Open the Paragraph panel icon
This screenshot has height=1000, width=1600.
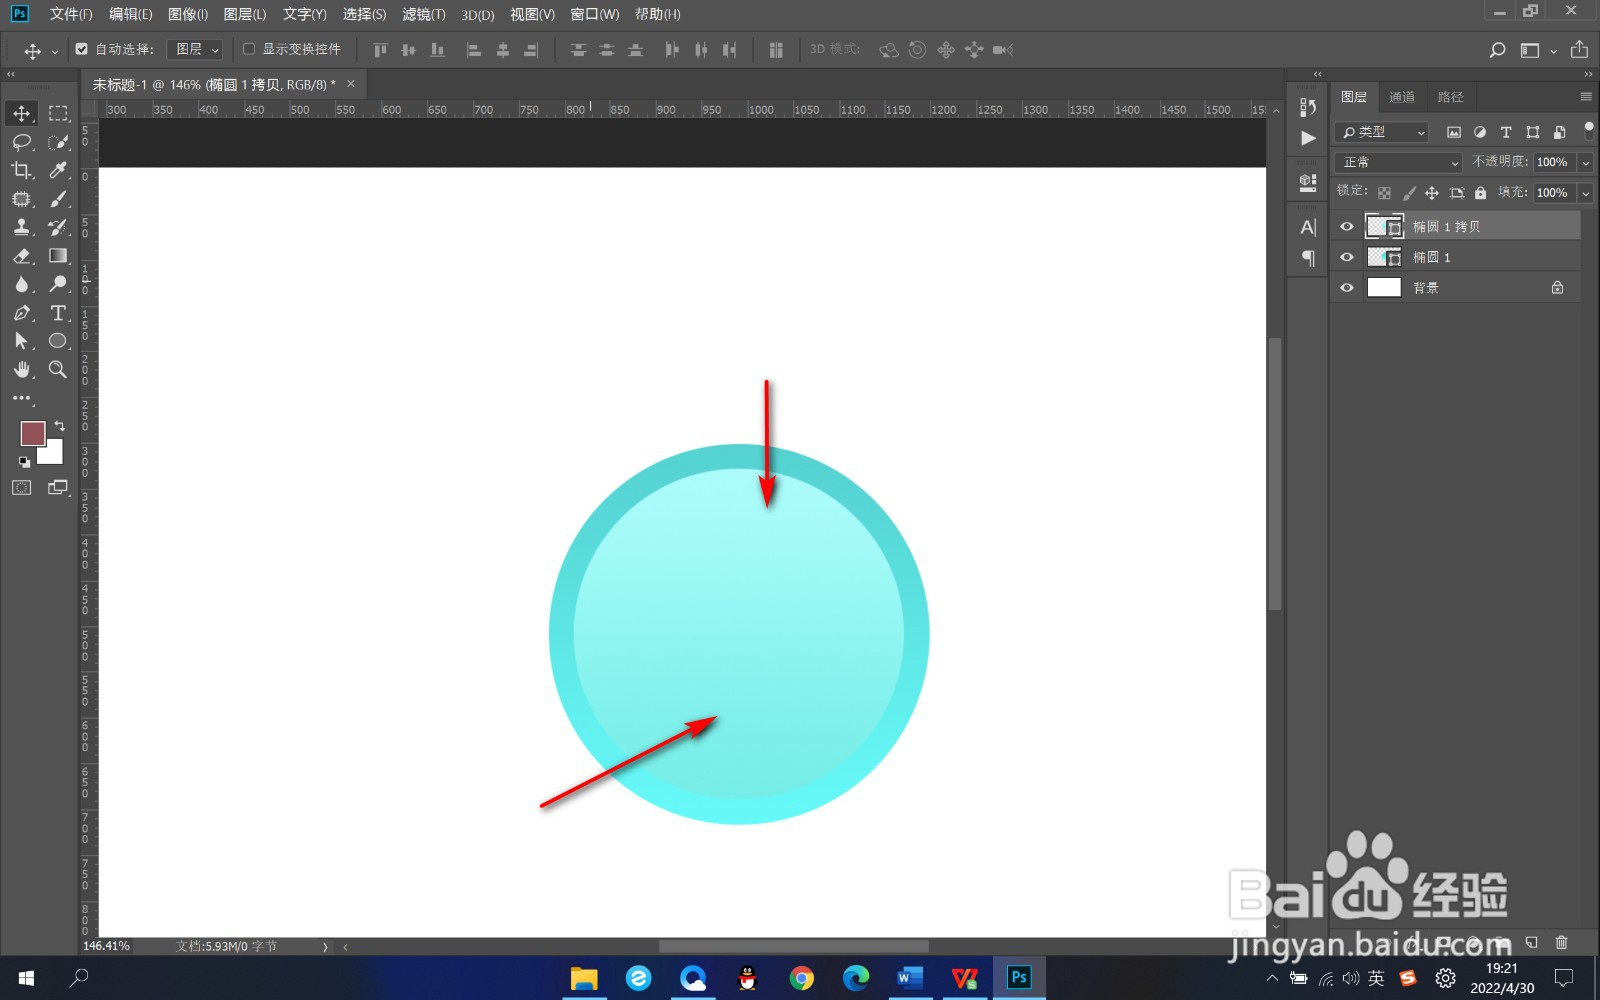(1308, 259)
